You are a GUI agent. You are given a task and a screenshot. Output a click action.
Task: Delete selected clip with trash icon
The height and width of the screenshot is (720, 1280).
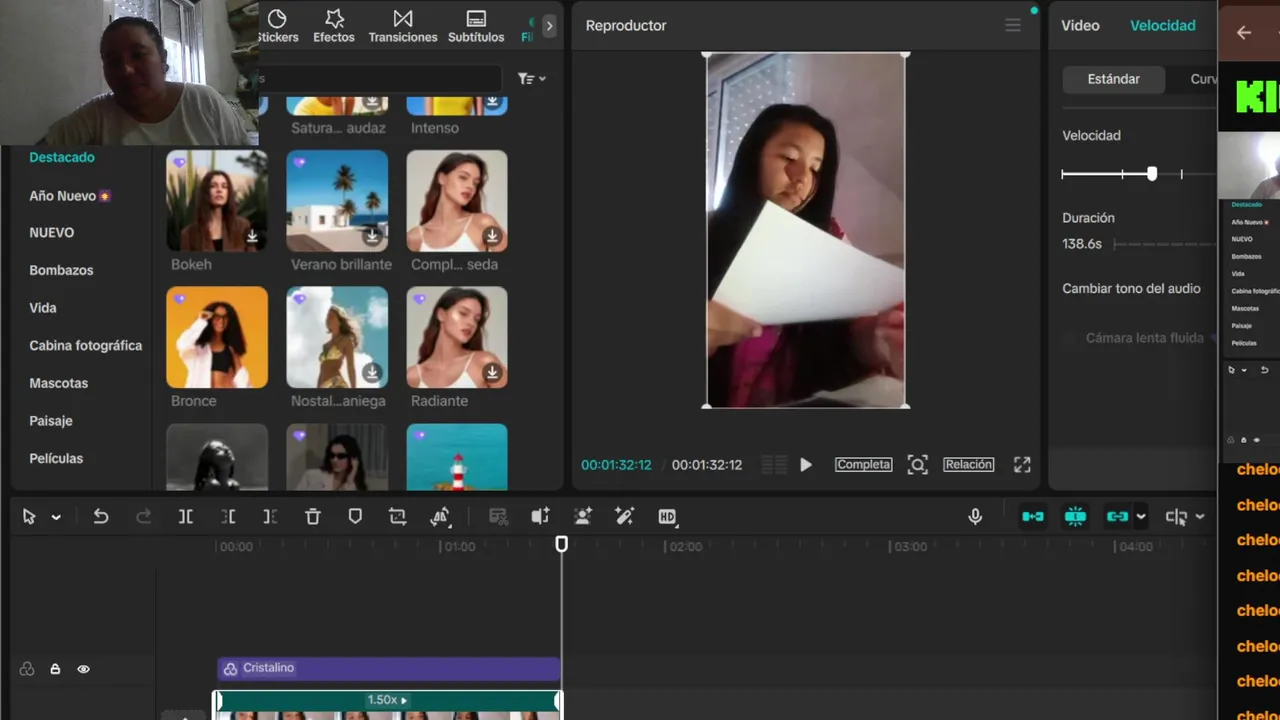click(x=313, y=517)
